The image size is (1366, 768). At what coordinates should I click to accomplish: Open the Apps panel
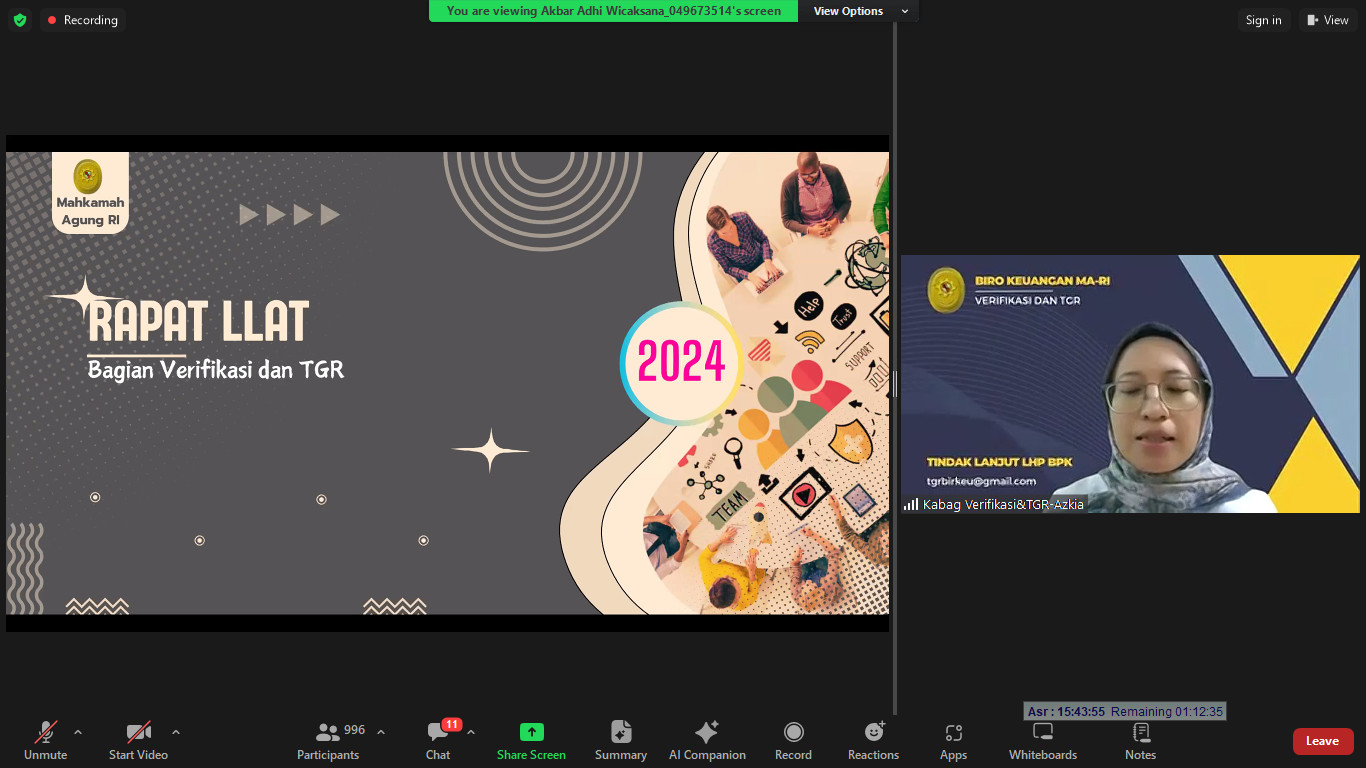tap(953, 741)
